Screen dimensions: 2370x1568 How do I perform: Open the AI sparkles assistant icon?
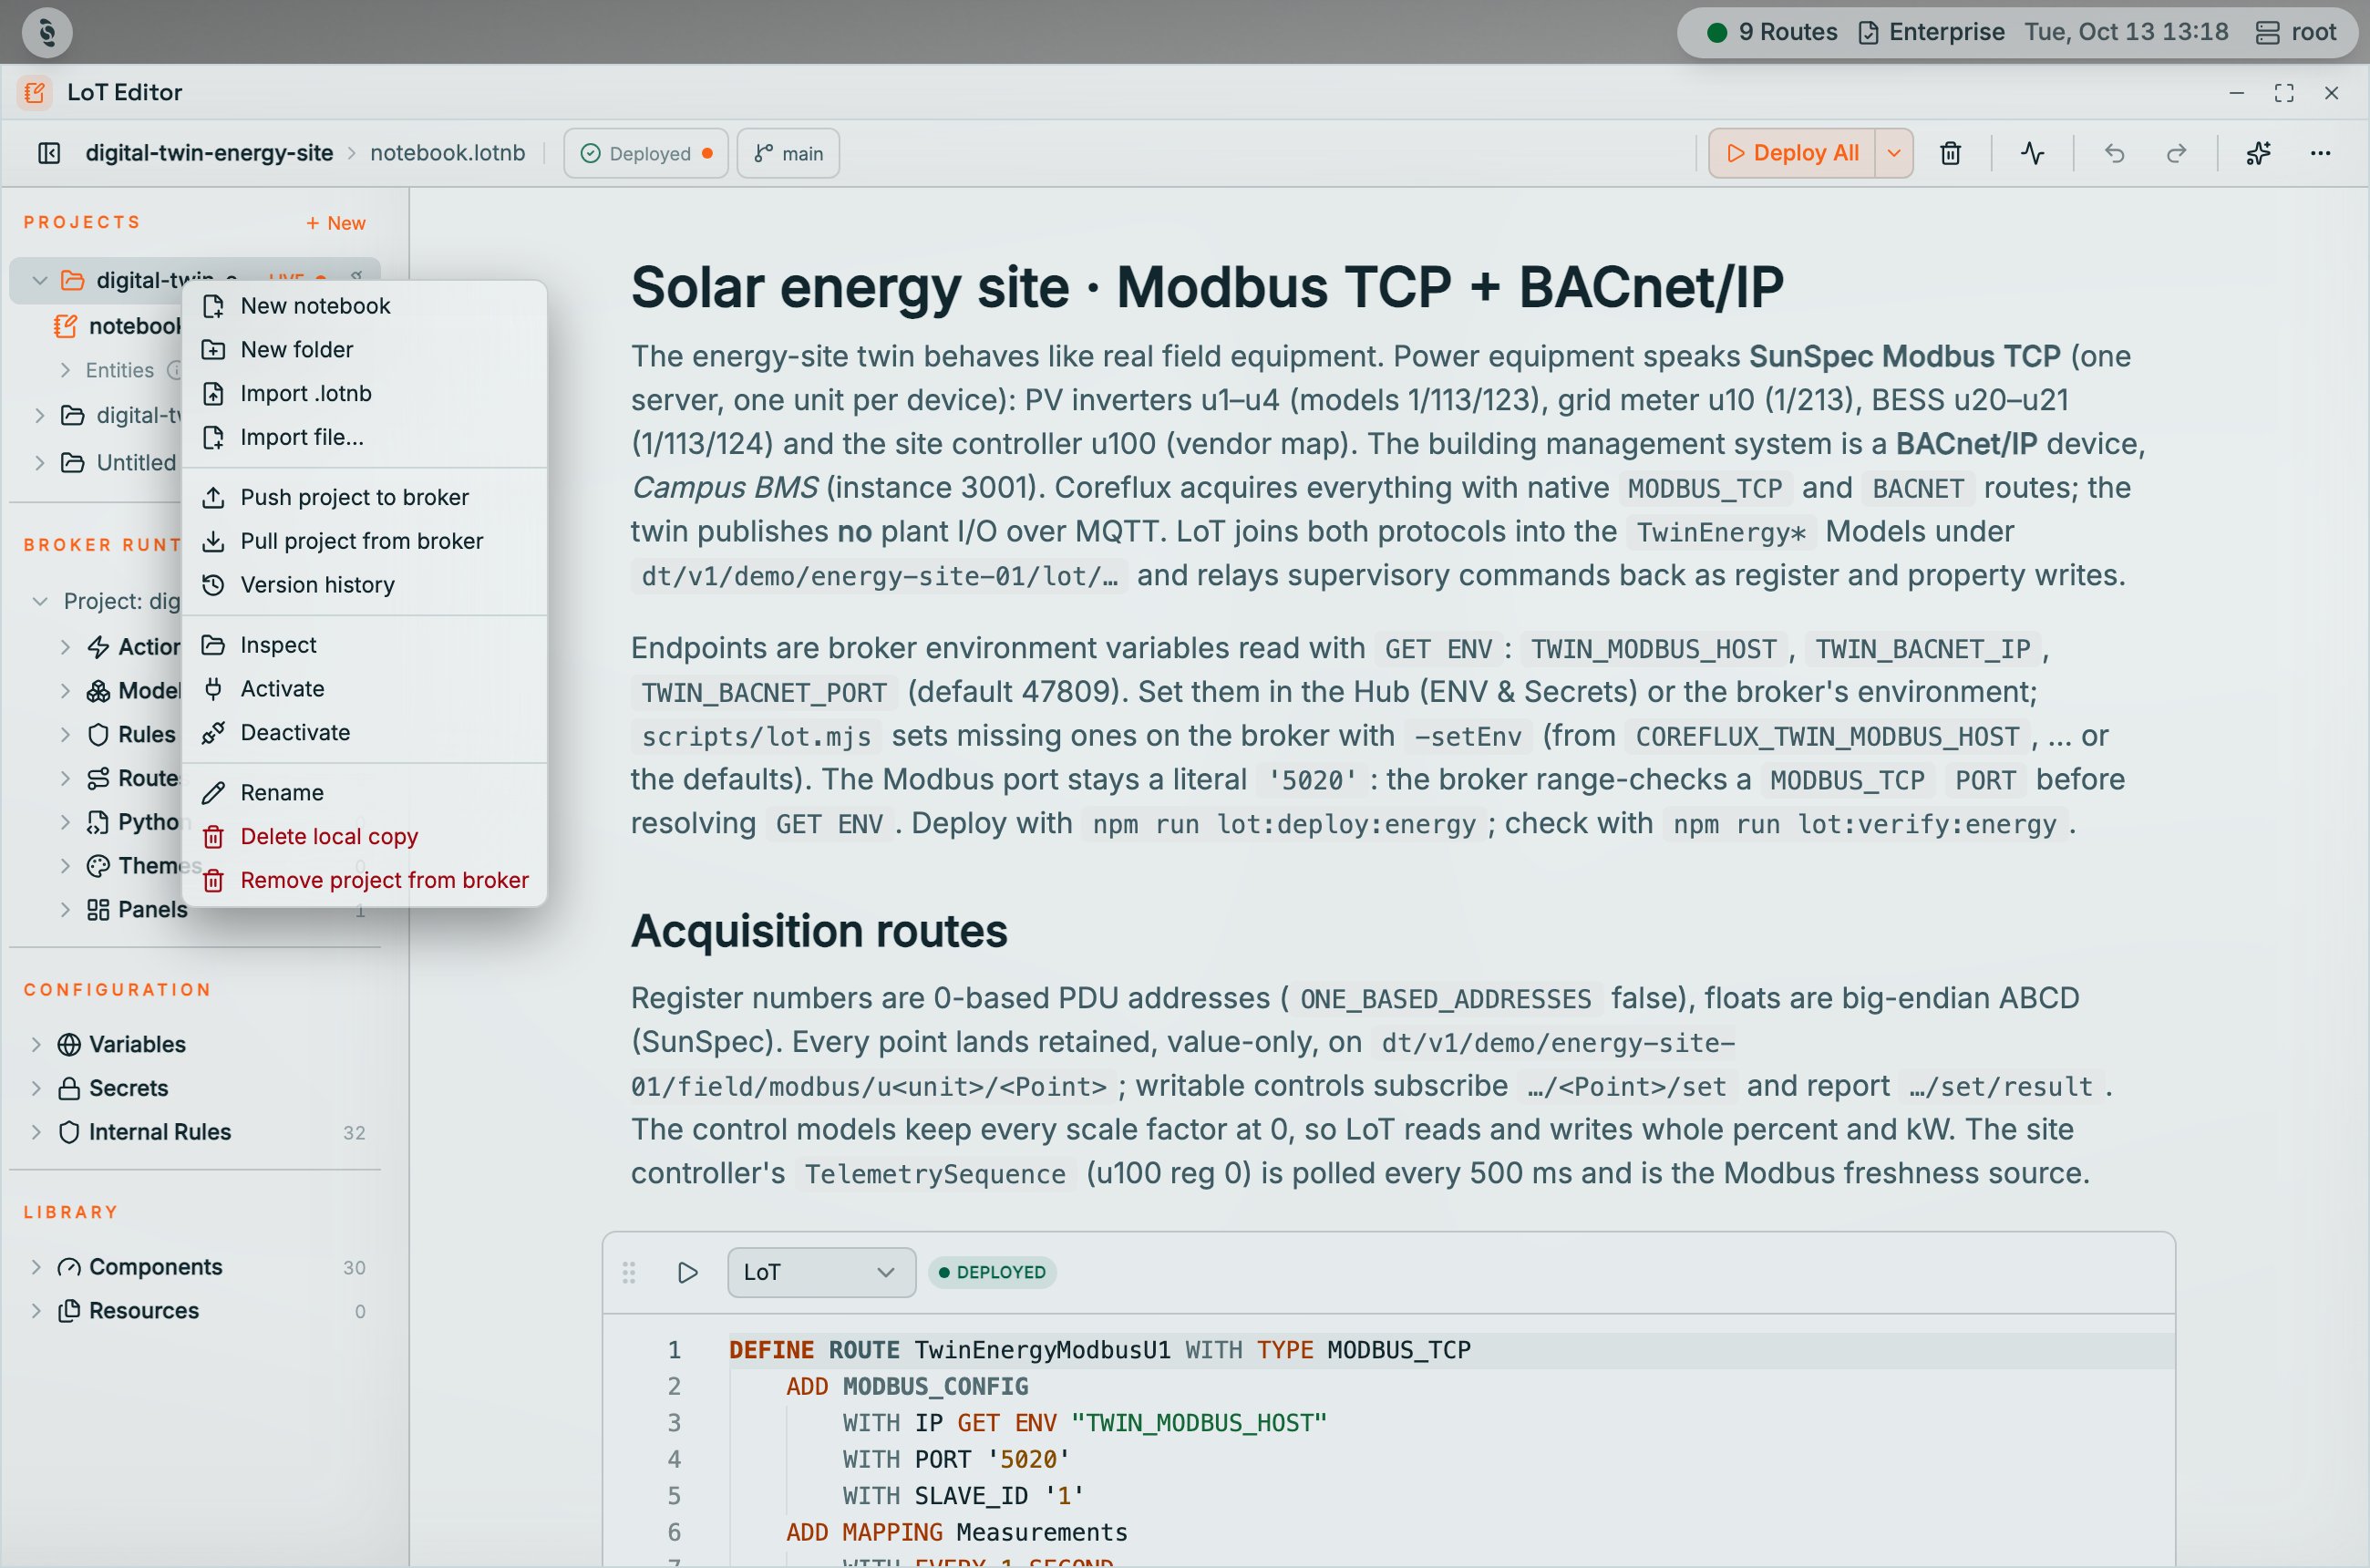point(2258,153)
